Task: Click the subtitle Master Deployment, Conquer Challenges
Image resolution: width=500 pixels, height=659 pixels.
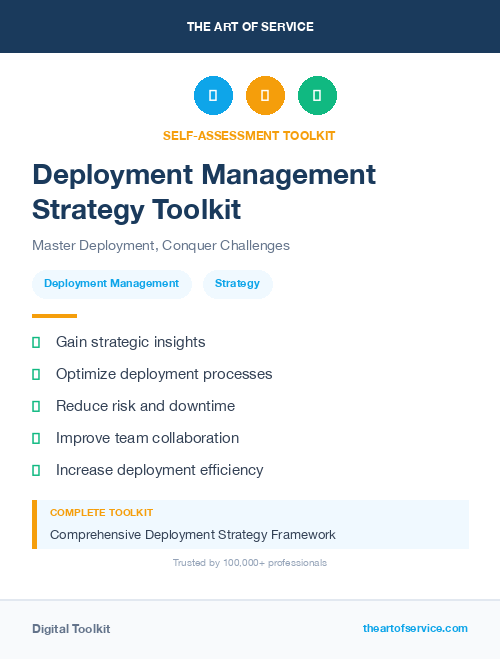Action: pos(161,245)
